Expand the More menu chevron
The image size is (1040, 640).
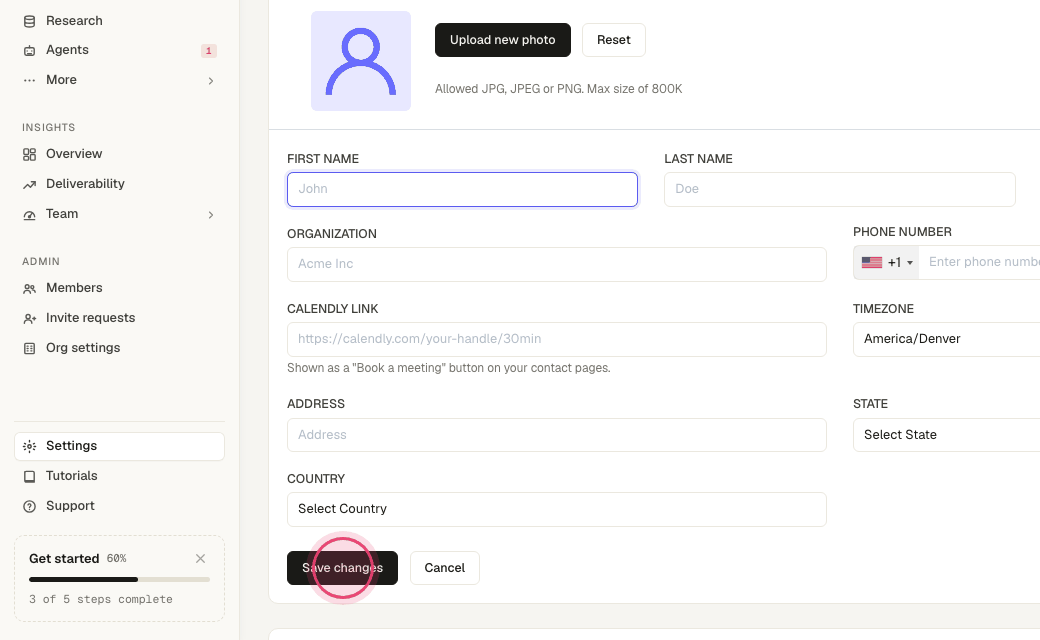click(211, 81)
